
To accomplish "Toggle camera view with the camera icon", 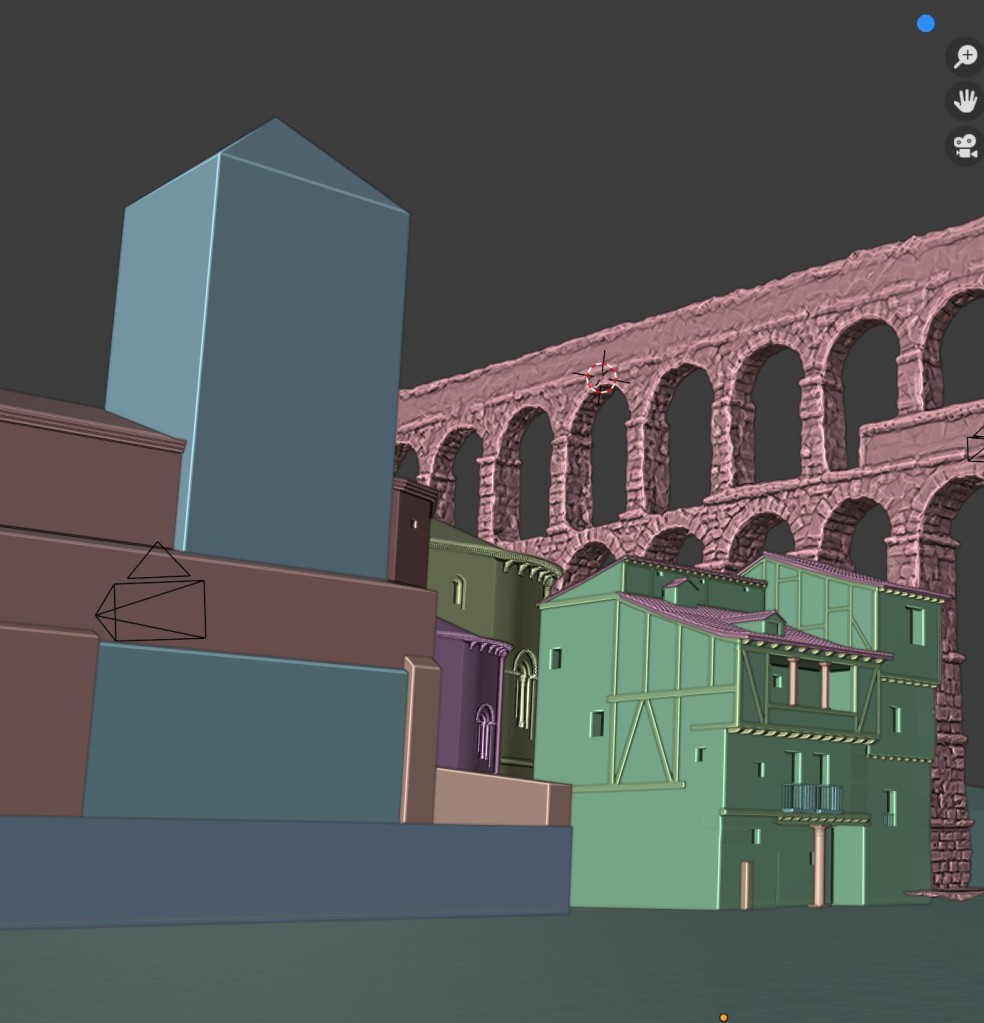I will pyautogui.click(x=964, y=146).
